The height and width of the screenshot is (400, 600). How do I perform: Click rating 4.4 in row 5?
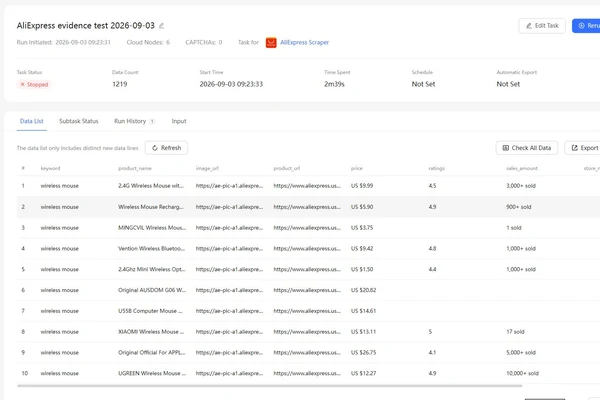point(432,269)
